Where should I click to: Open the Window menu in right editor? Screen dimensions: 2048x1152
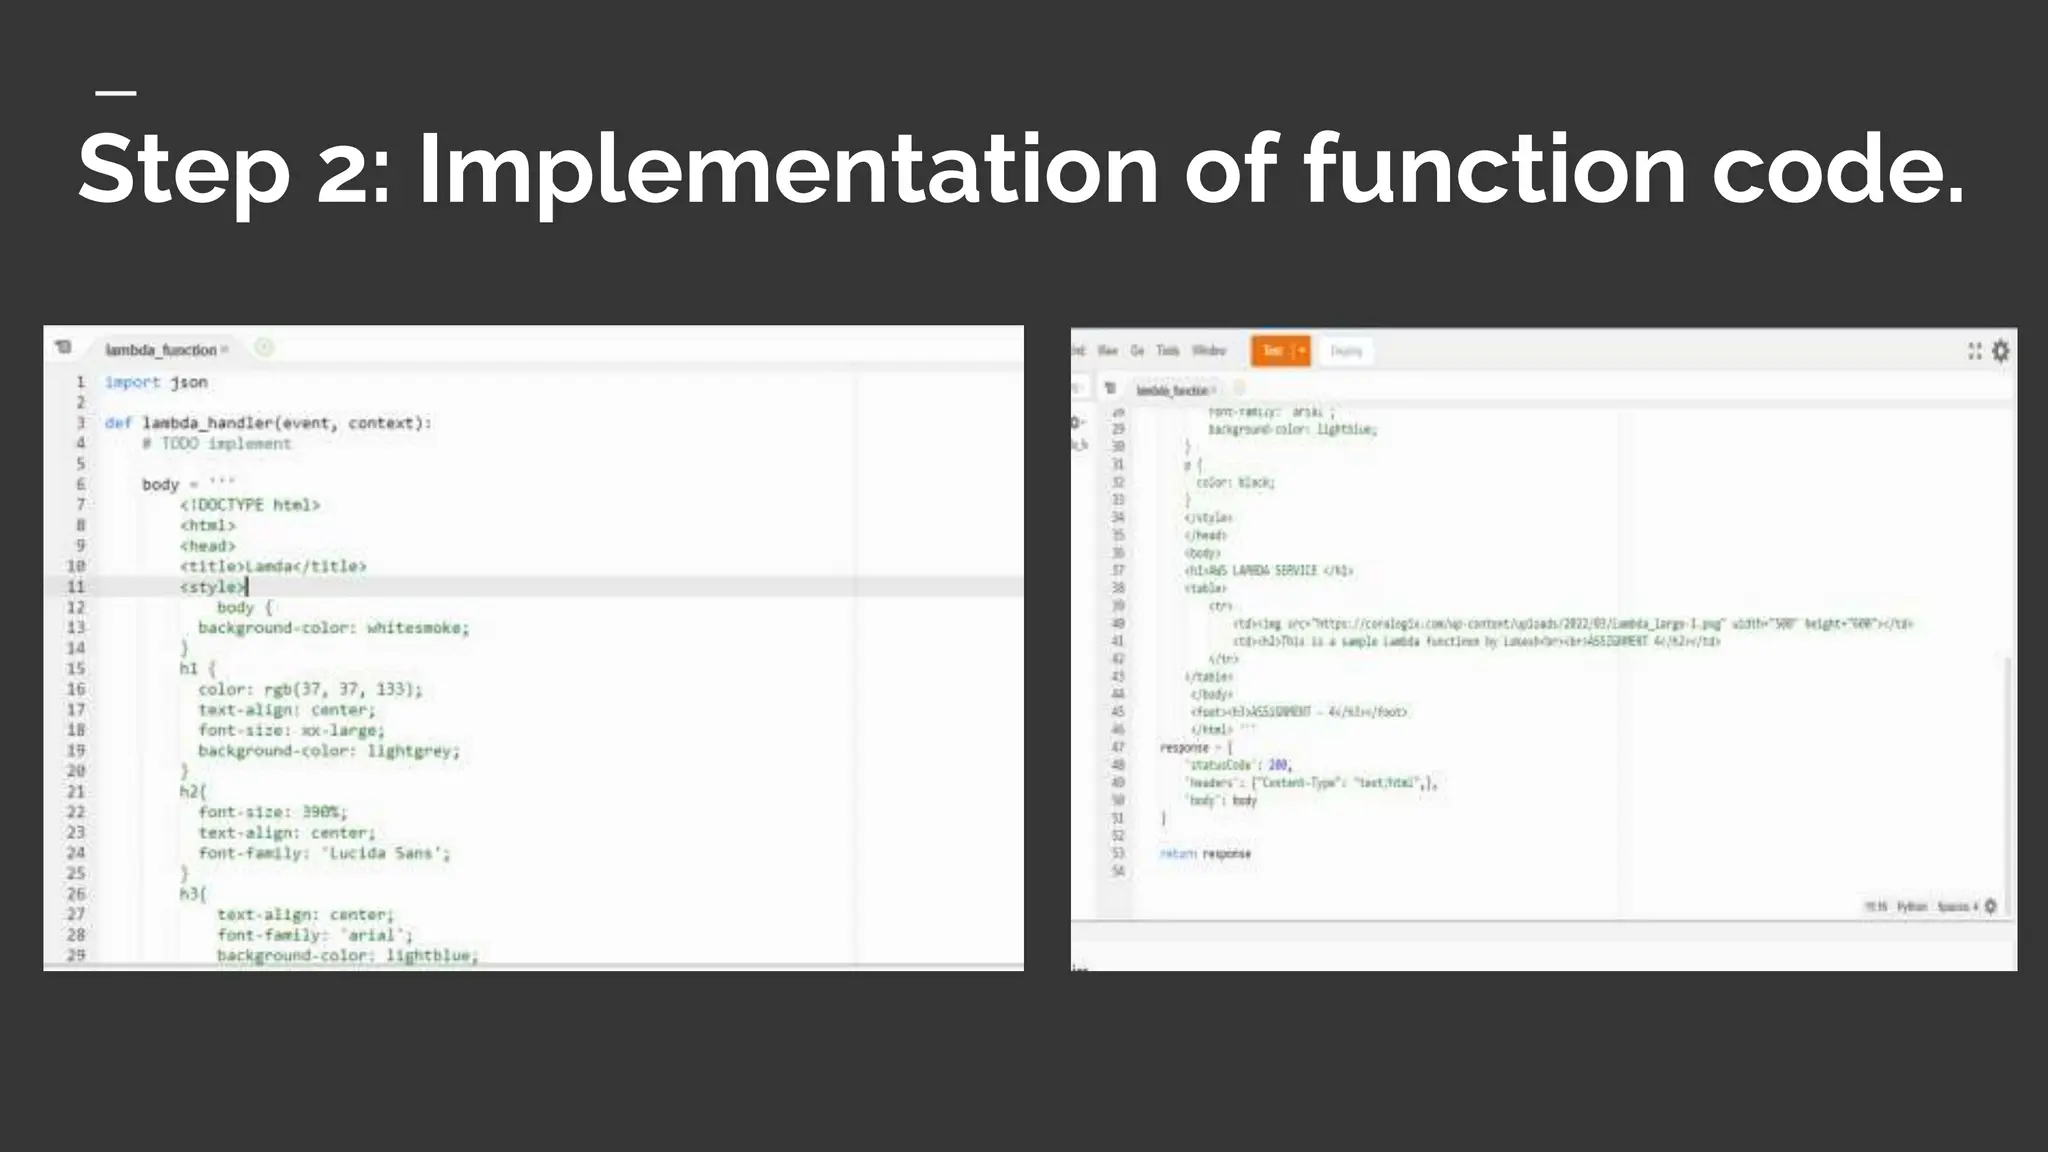click(1209, 351)
